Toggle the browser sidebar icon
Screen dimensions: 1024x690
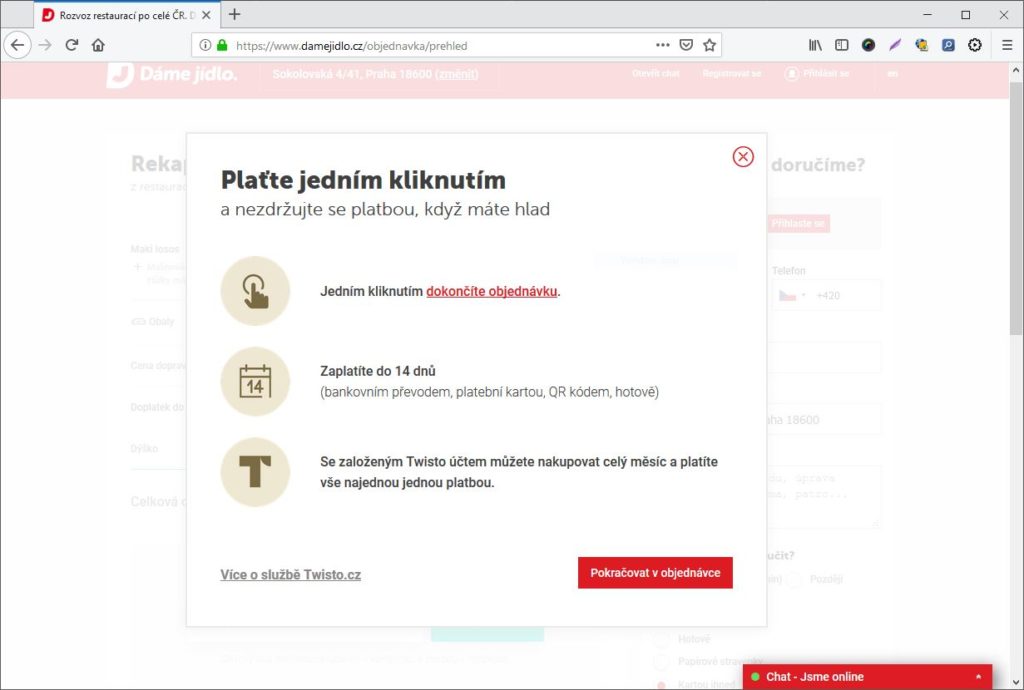coord(842,45)
